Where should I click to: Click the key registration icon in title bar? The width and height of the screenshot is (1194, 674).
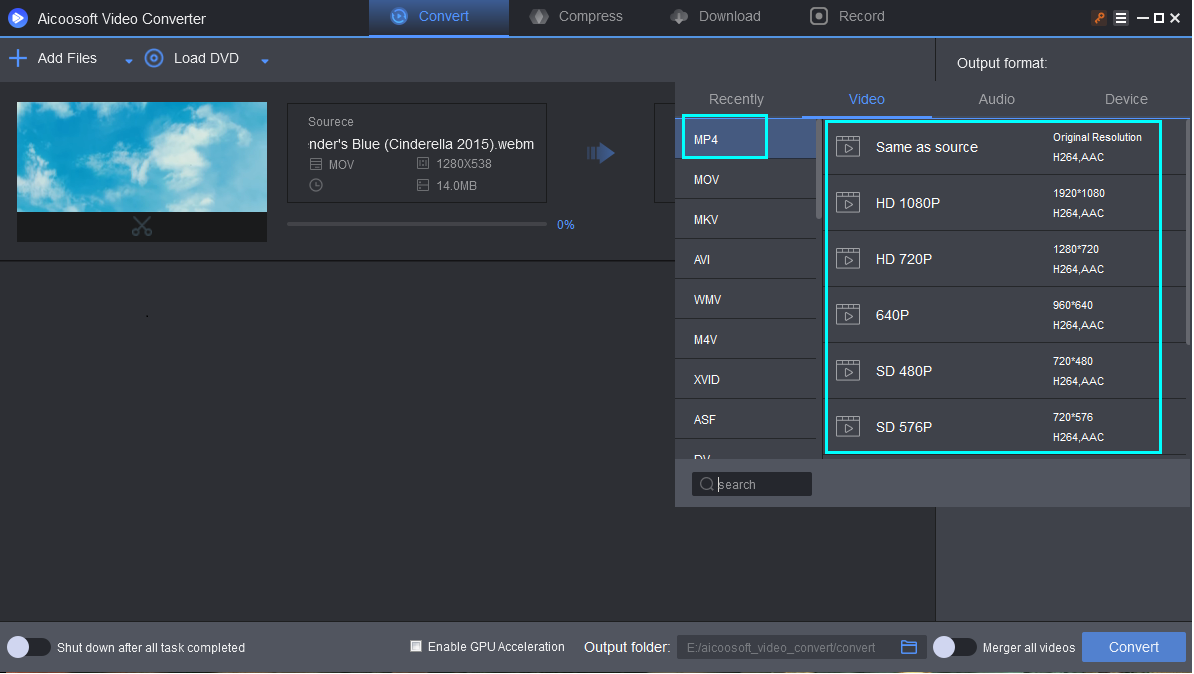(1099, 18)
